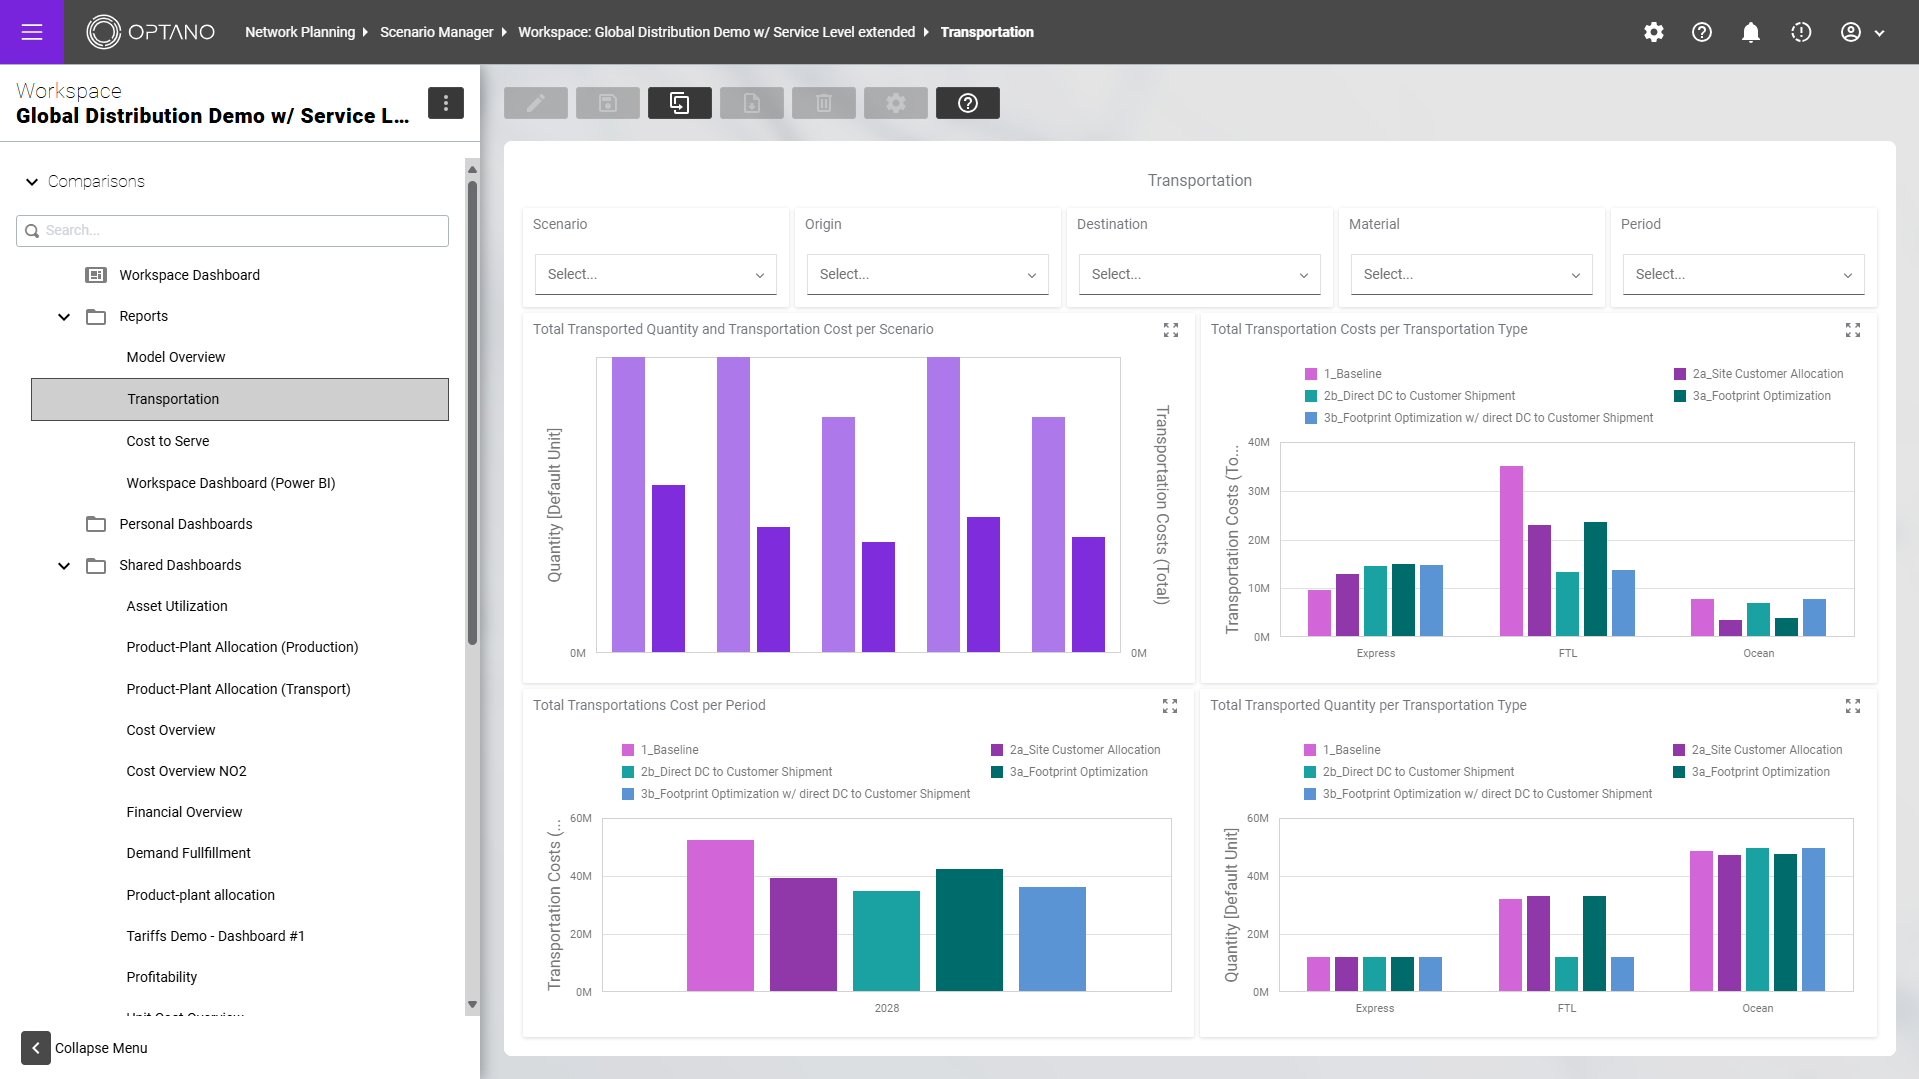The width and height of the screenshot is (1919, 1079).
Task: Open settings gear in top bar
Action: 1654,32
